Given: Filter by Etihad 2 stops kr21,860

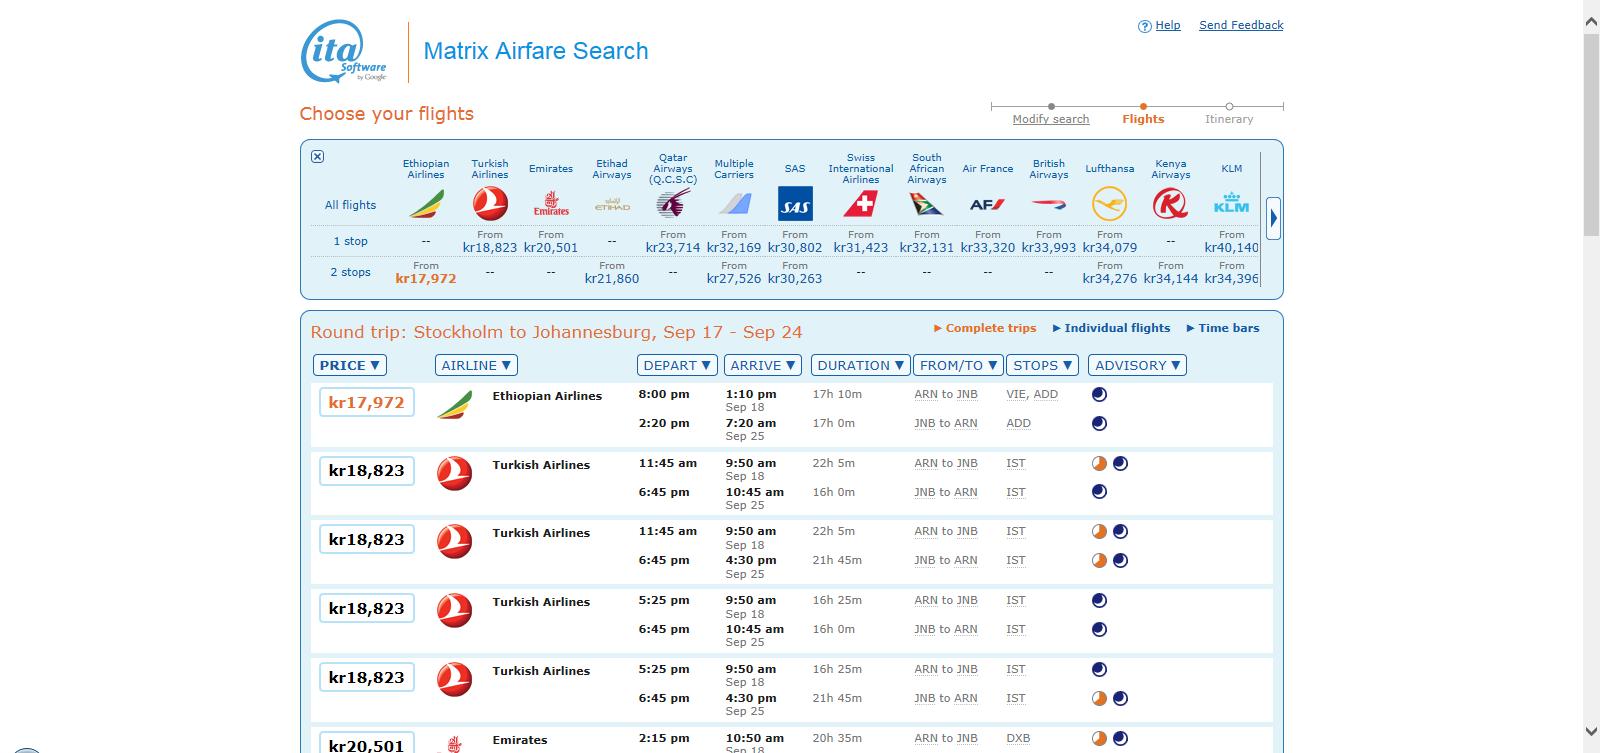Looking at the screenshot, I should [x=612, y=279].
